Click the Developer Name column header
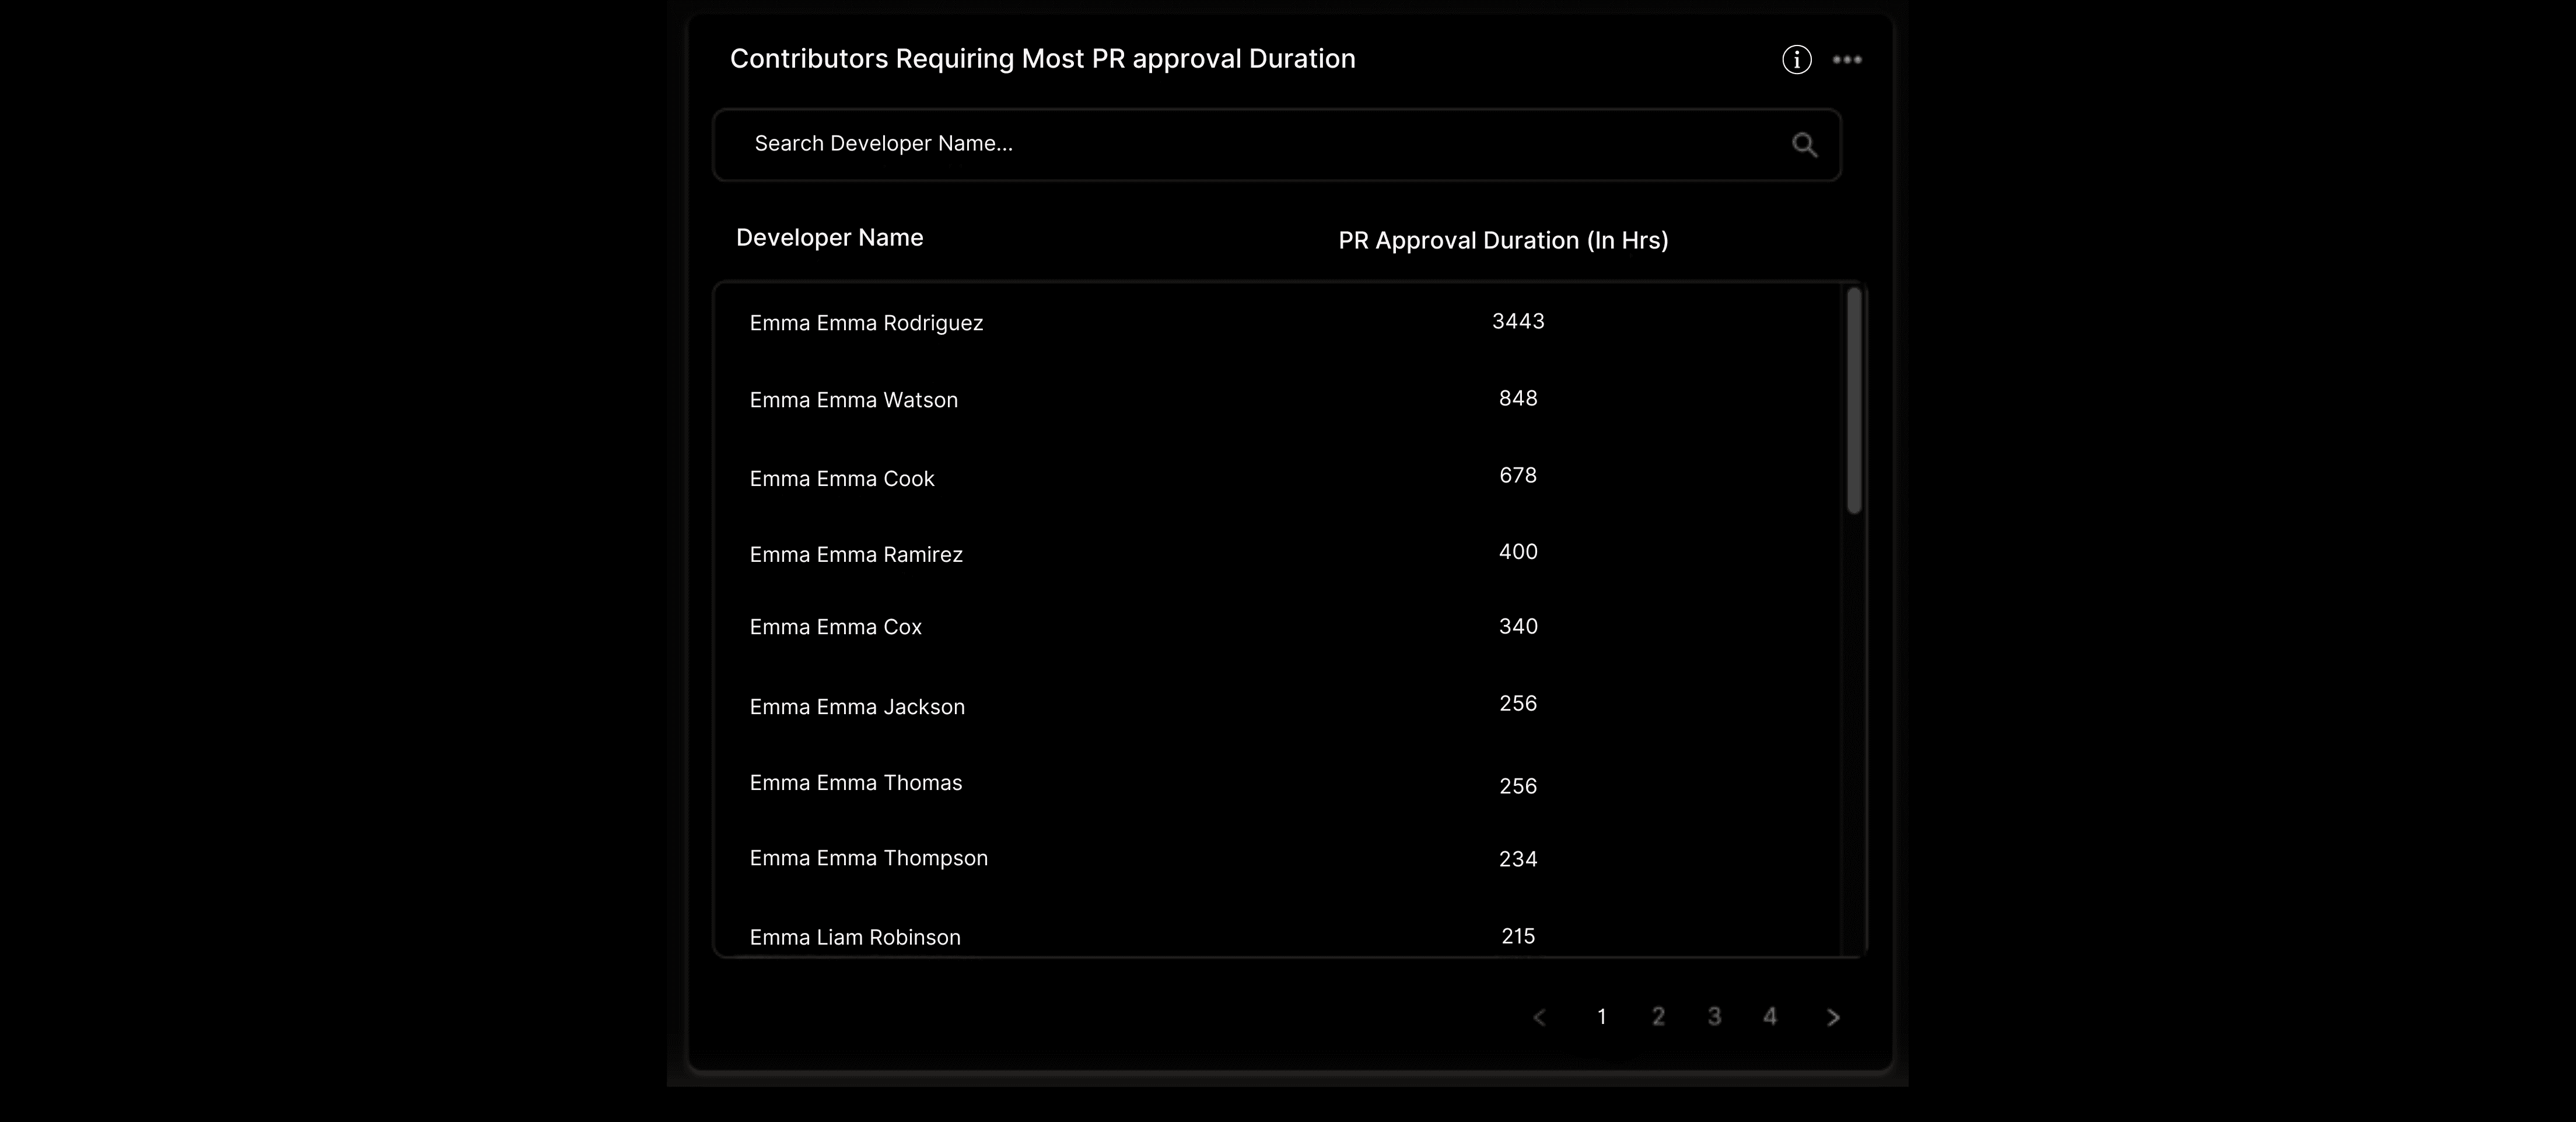 click(829, 237)
